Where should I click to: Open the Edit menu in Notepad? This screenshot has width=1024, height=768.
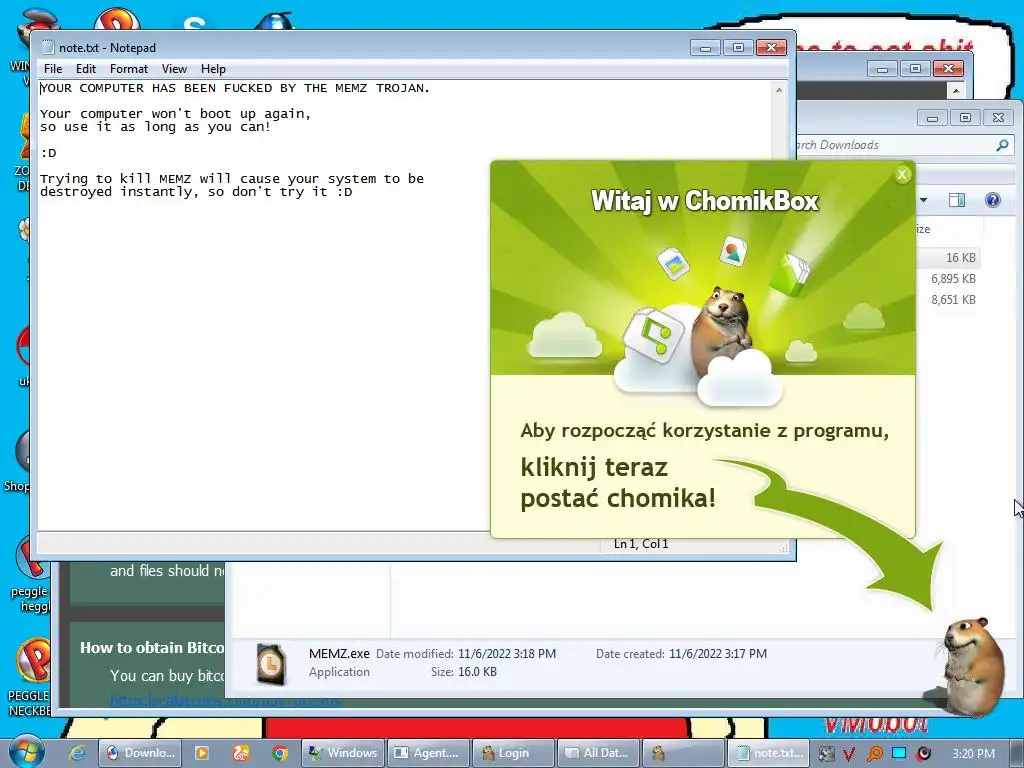click(x=86, y=69)
